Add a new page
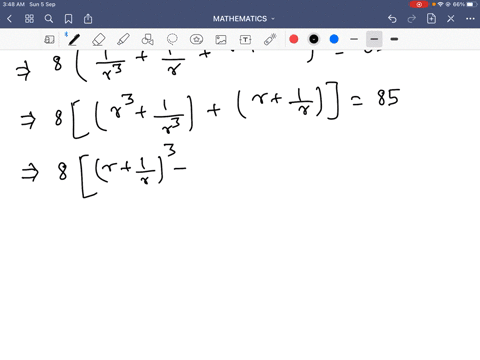This screenshot has height=360, width=480. pyautogui.click(x=431, y=19)
